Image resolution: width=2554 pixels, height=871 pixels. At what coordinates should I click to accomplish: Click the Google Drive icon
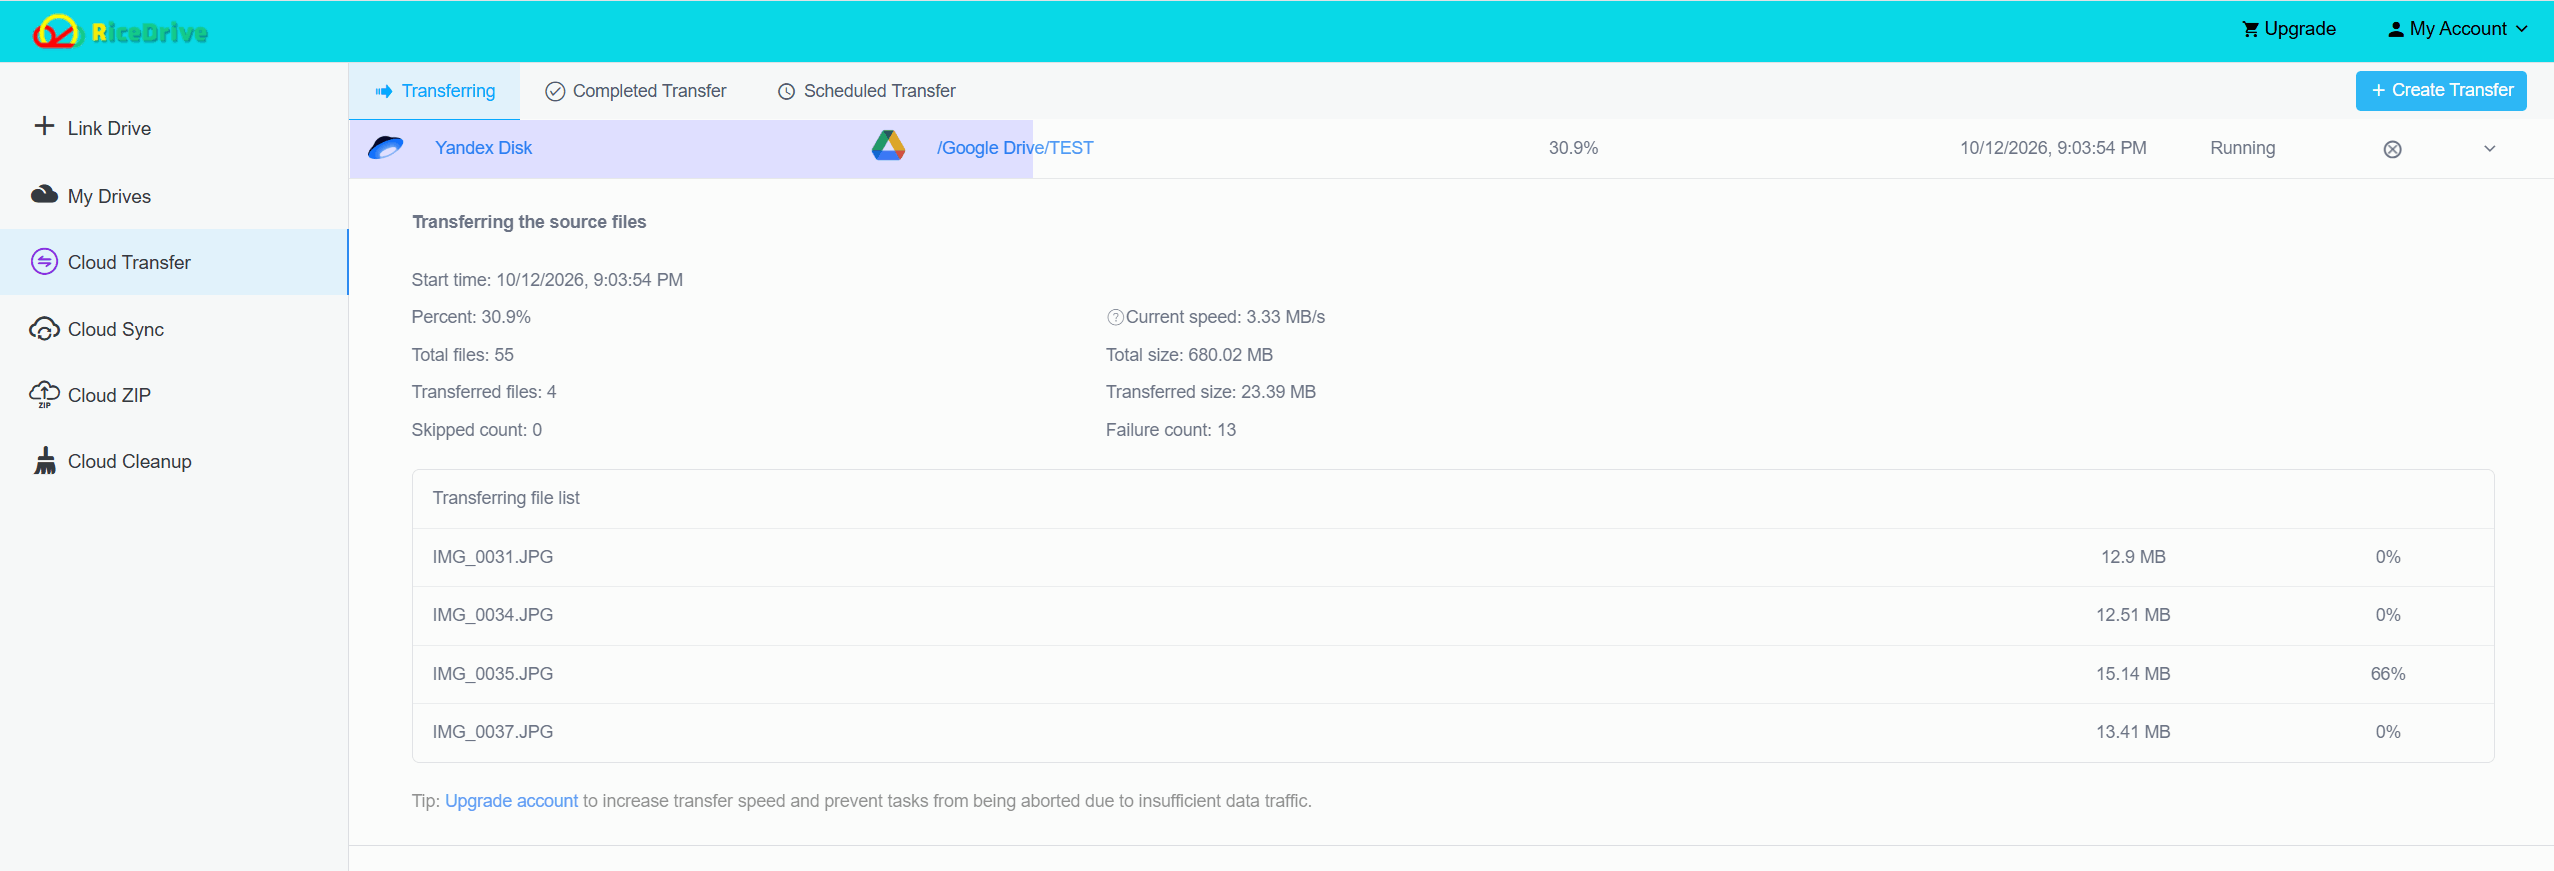point(888,146)
